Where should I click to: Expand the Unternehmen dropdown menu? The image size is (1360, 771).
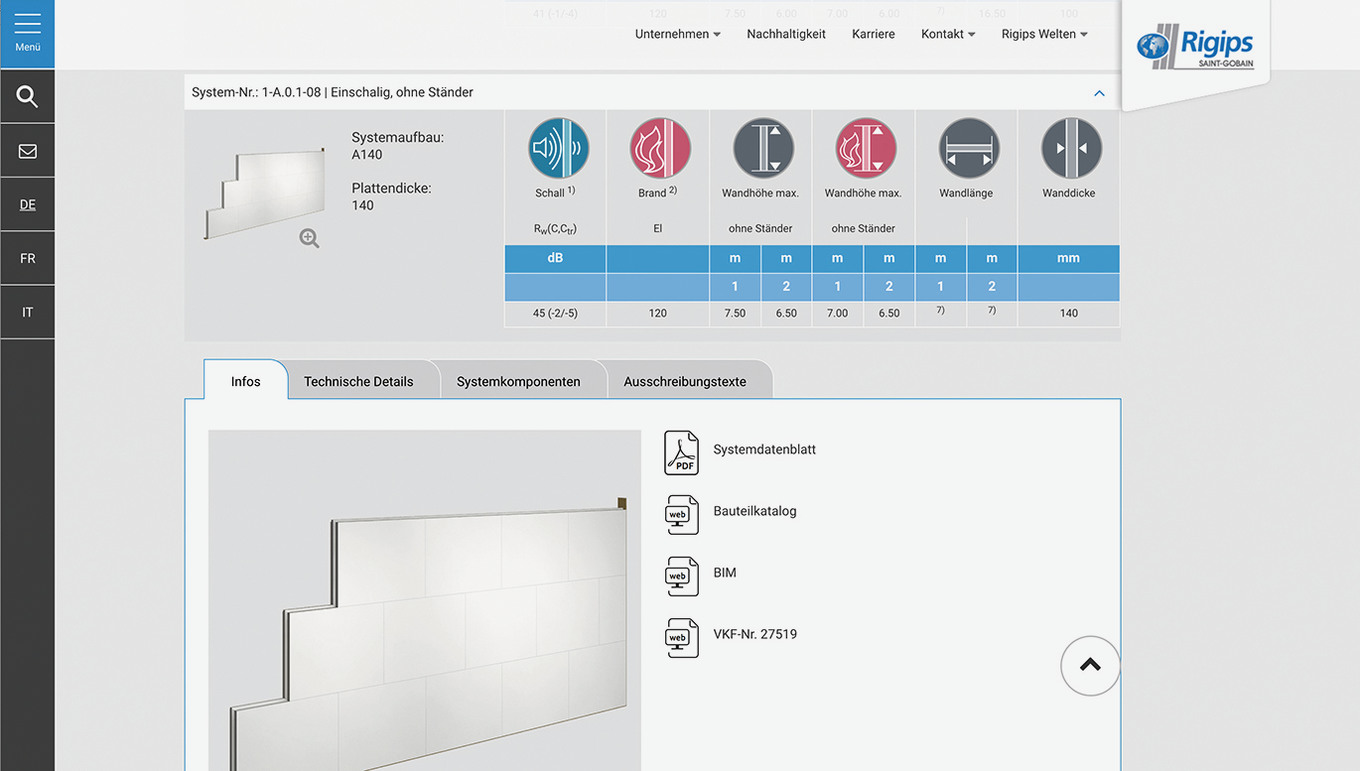point(677,34)
